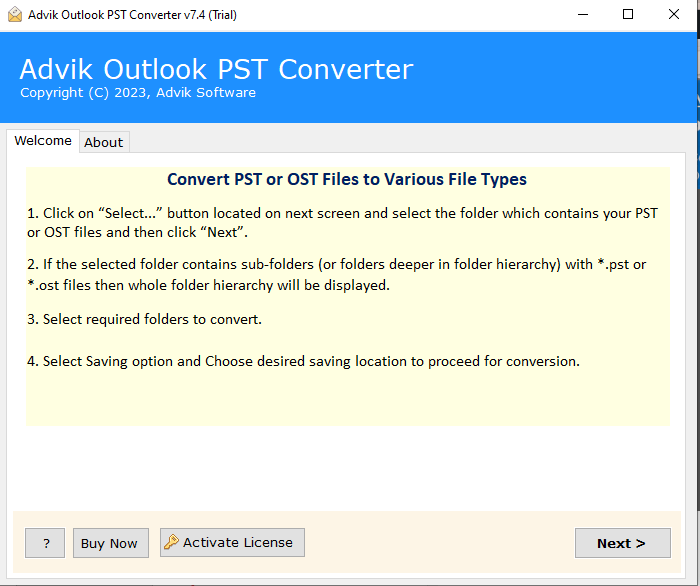Image resolution: width=700 pixels, height=586 pixels.
Task: Proceed with the Next > button
Action: (622, 543)
